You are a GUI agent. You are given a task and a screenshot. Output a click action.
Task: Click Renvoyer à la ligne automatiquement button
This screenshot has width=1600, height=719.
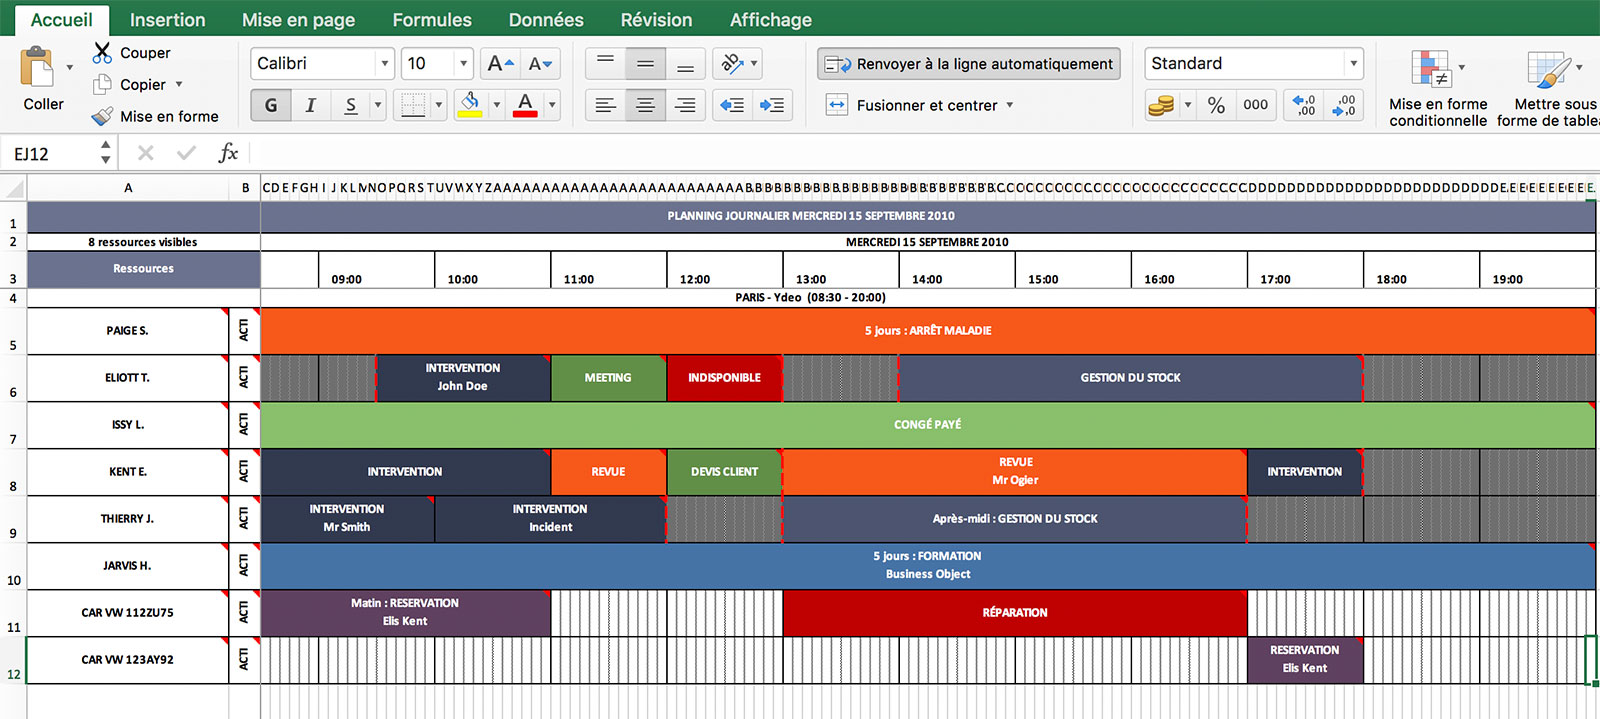click(968, 64)
